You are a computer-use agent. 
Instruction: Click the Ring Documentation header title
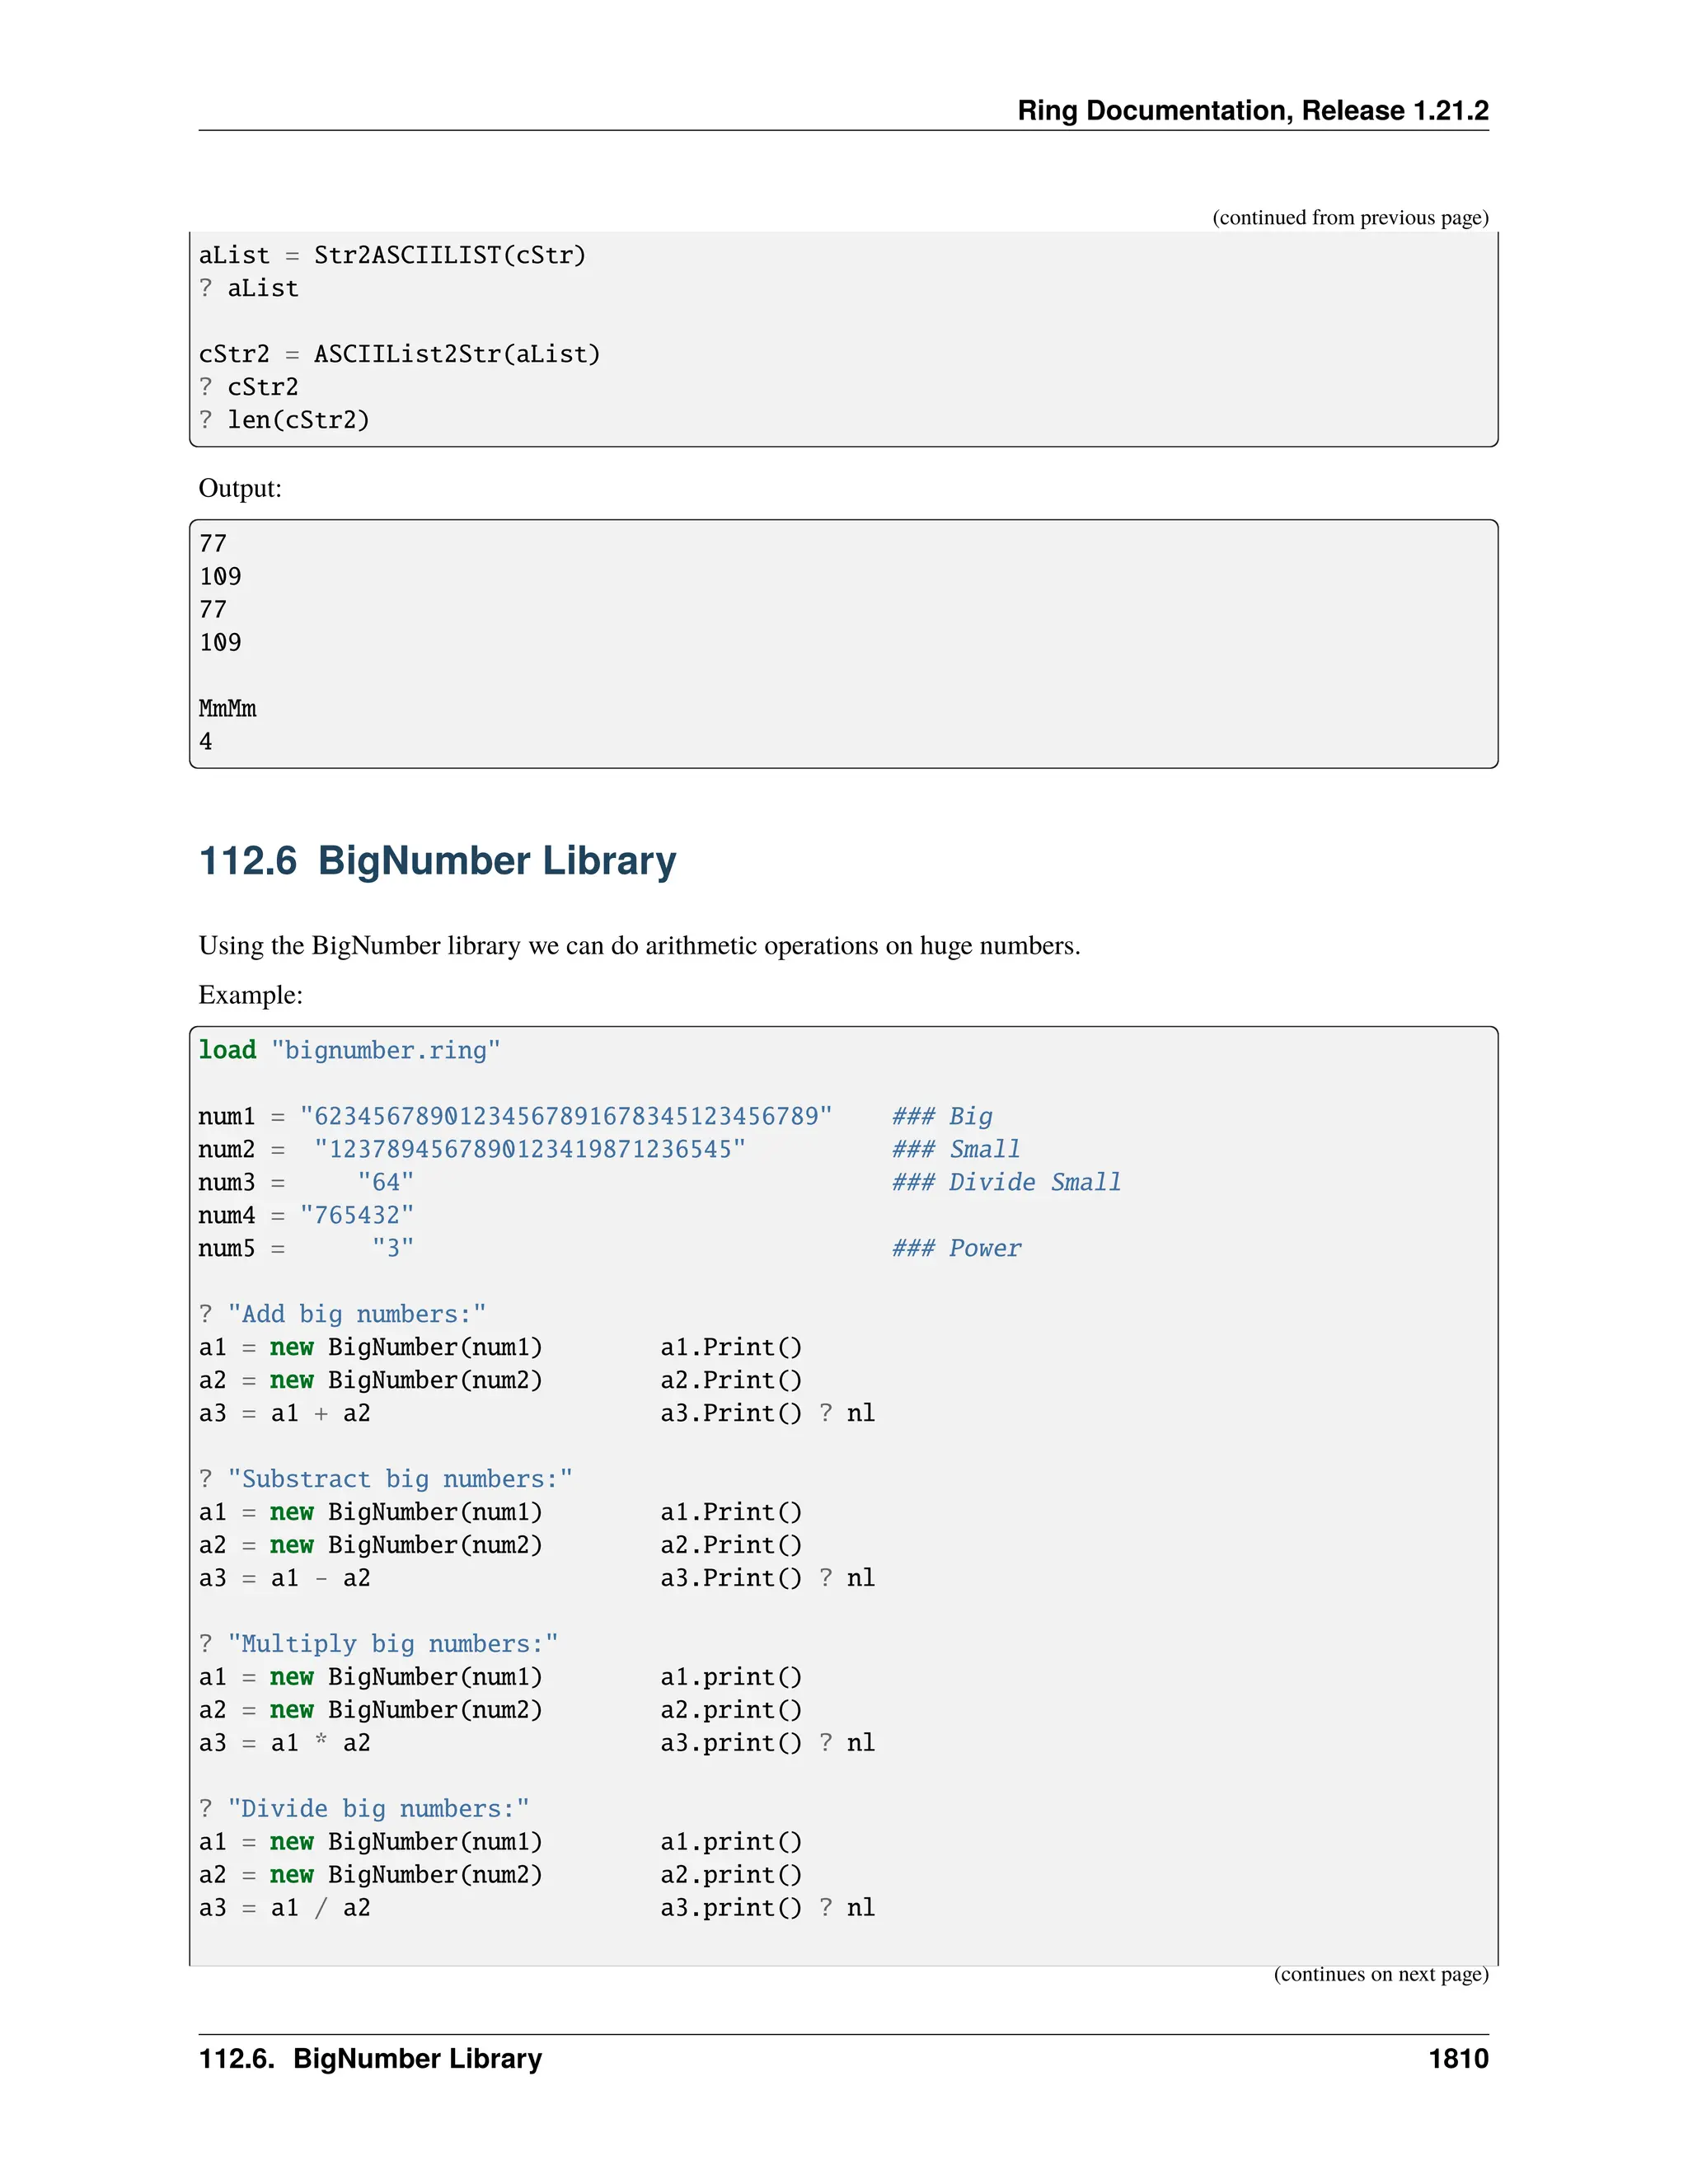[1252, 110]
